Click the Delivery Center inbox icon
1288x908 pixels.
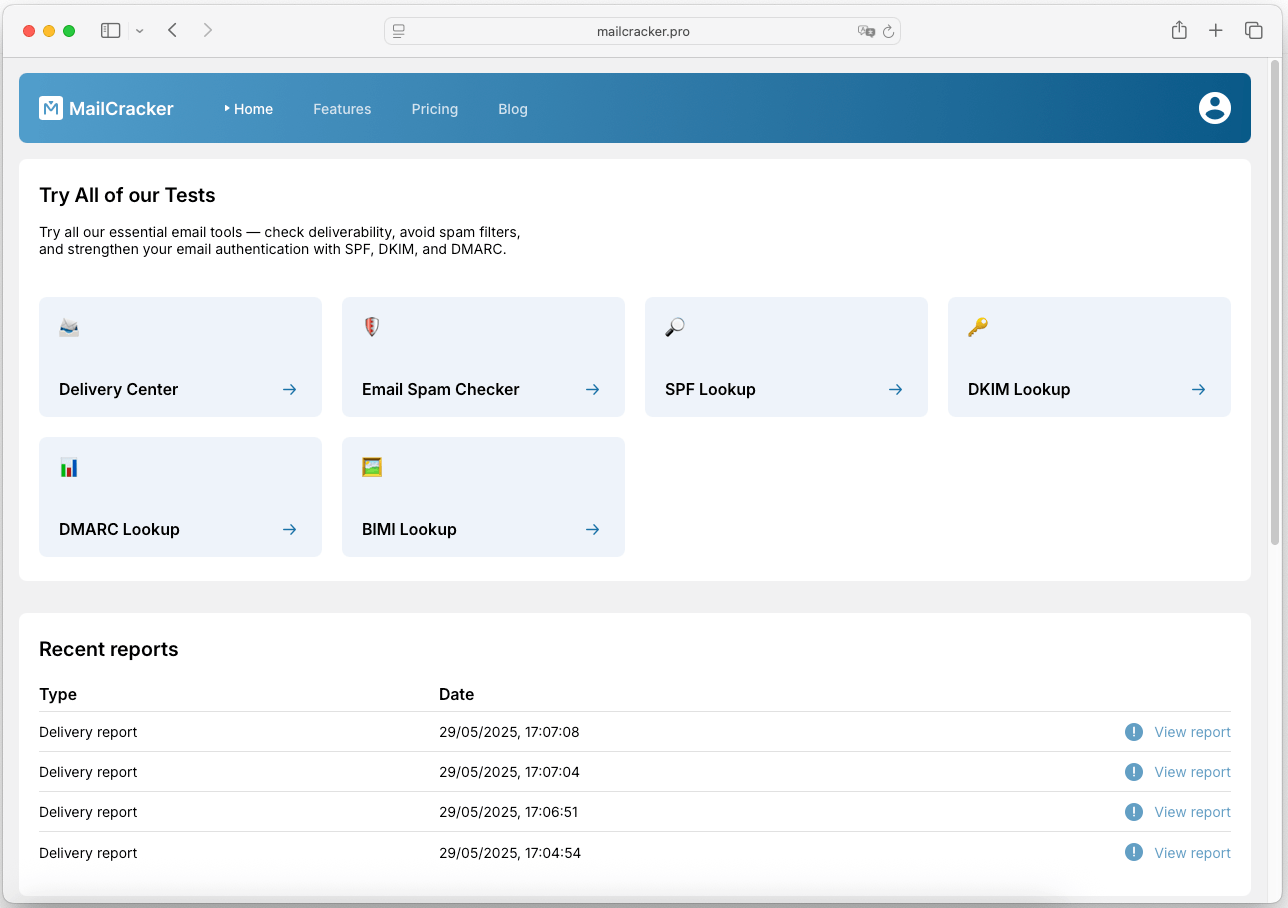click(69, 327)
